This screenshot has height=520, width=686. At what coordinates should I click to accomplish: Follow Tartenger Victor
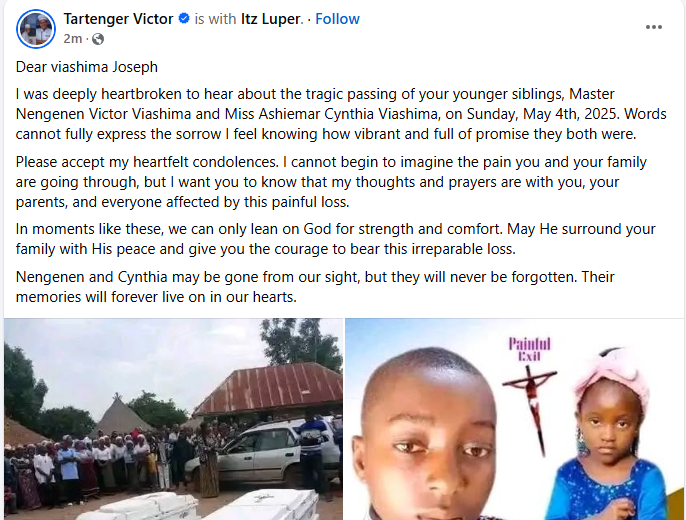tap(337, 19)
